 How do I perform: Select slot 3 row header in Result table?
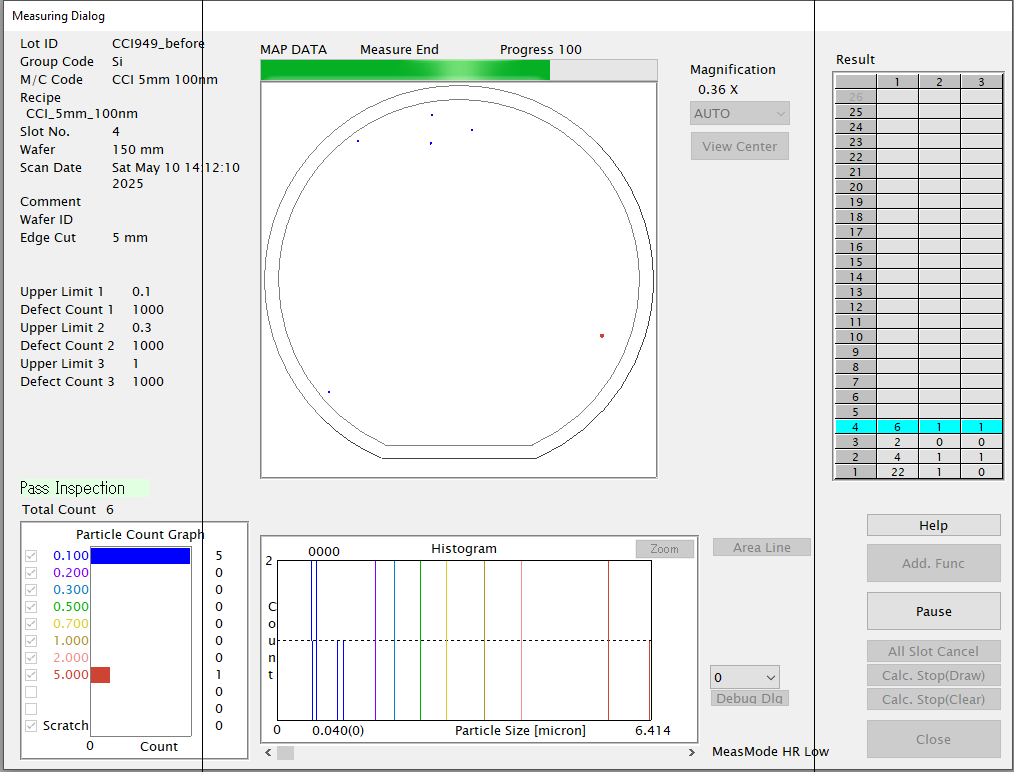(856, 442)
